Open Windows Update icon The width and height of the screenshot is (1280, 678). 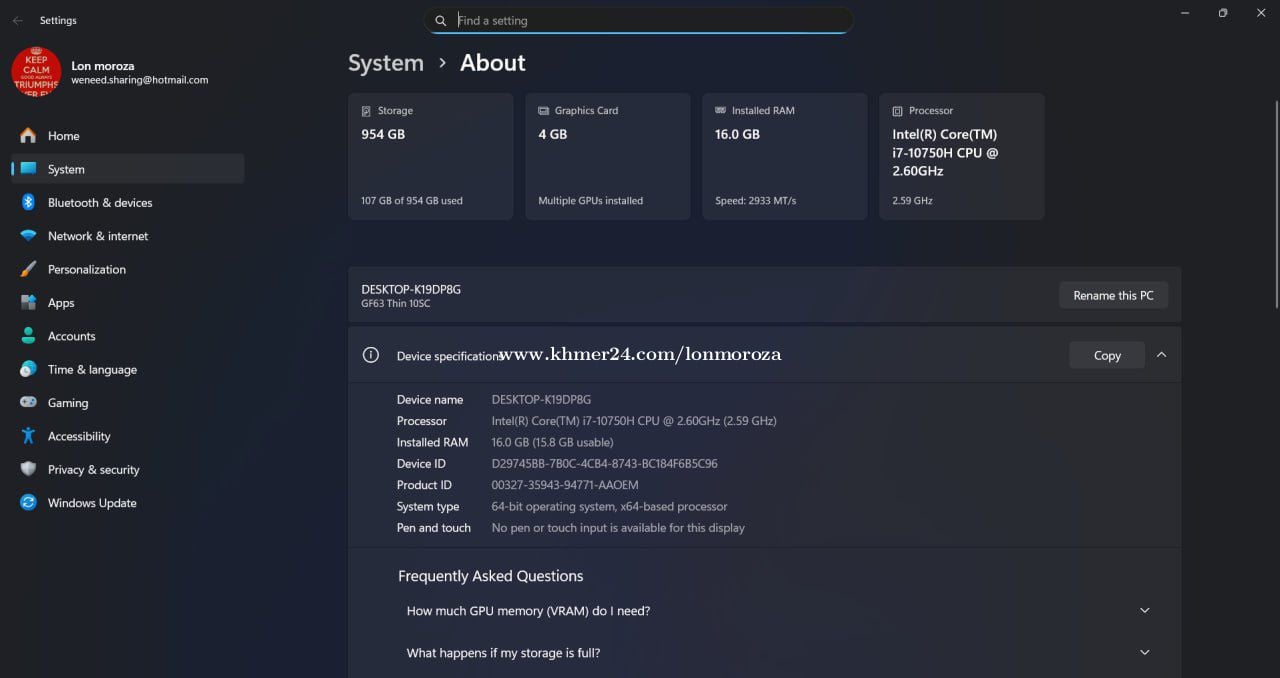(x=28, y=503)
